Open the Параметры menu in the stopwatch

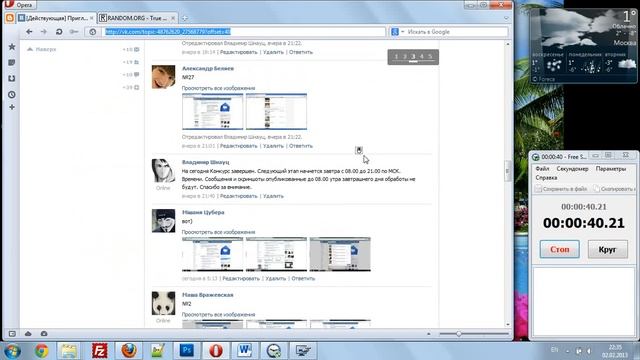tap(611, 169)
